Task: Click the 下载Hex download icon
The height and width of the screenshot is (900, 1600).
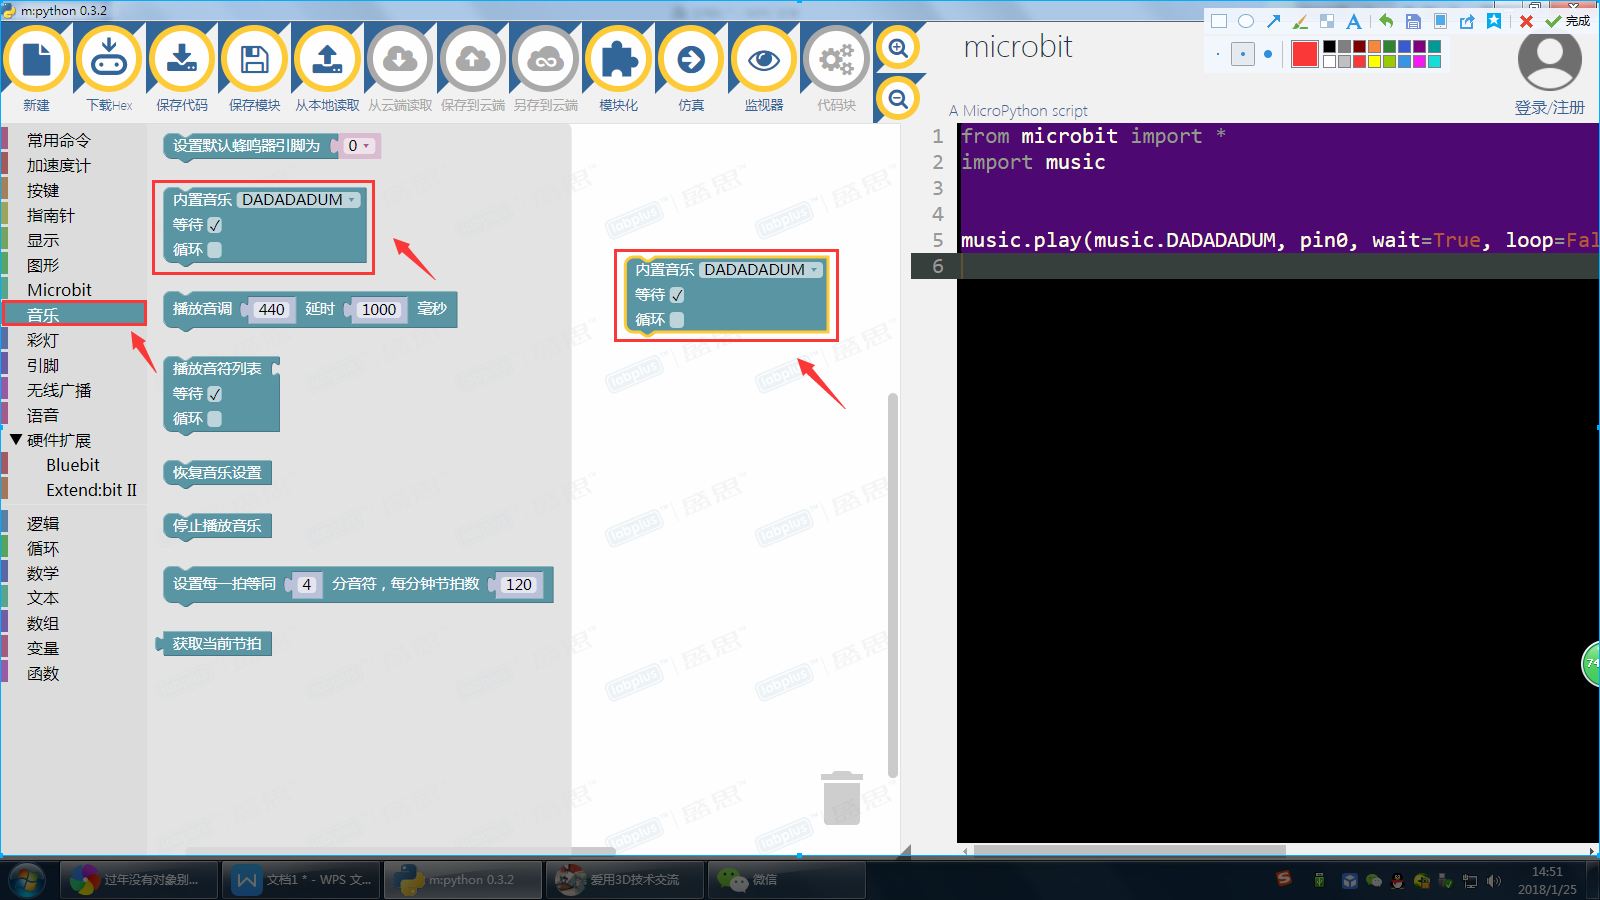Action: (x=109, y=60)
